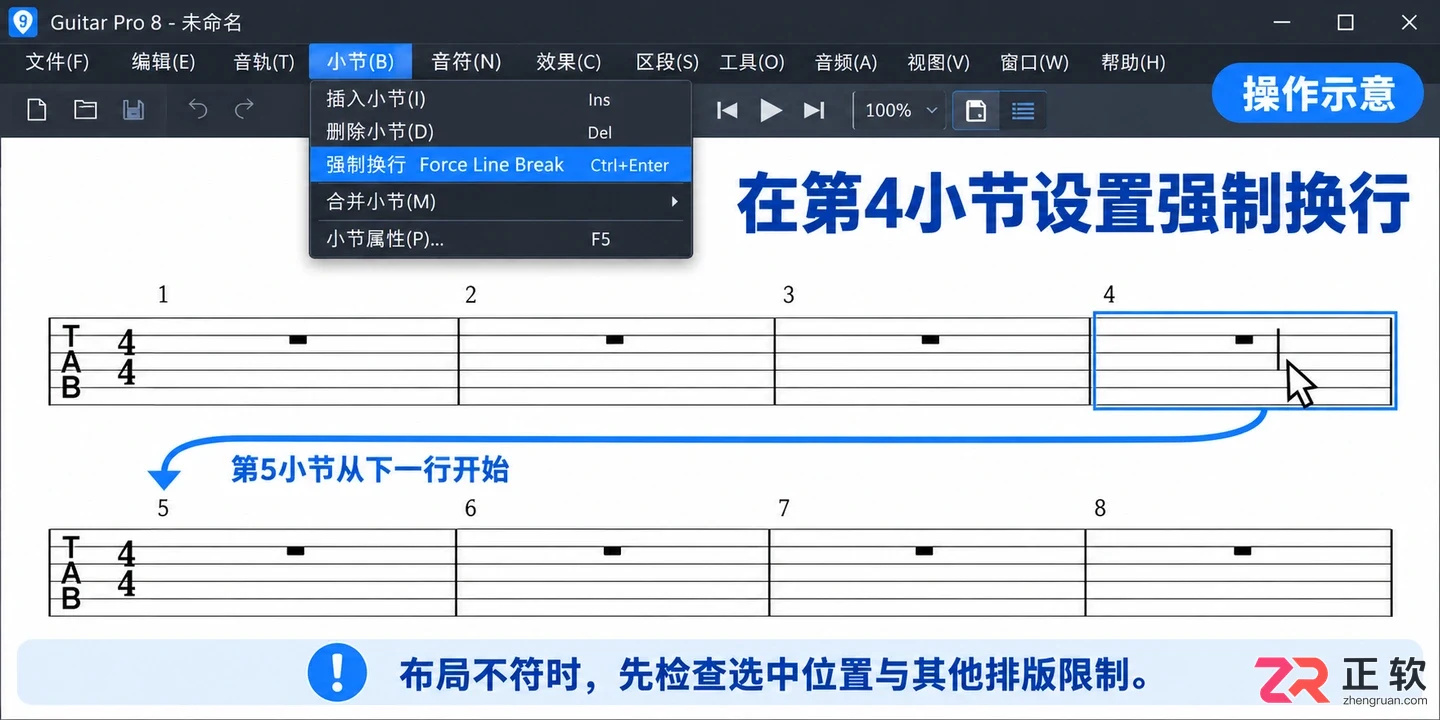Screen dimensions: 1440x720
Task: Open the 文件(F) menu
Action: pos(57,62)
